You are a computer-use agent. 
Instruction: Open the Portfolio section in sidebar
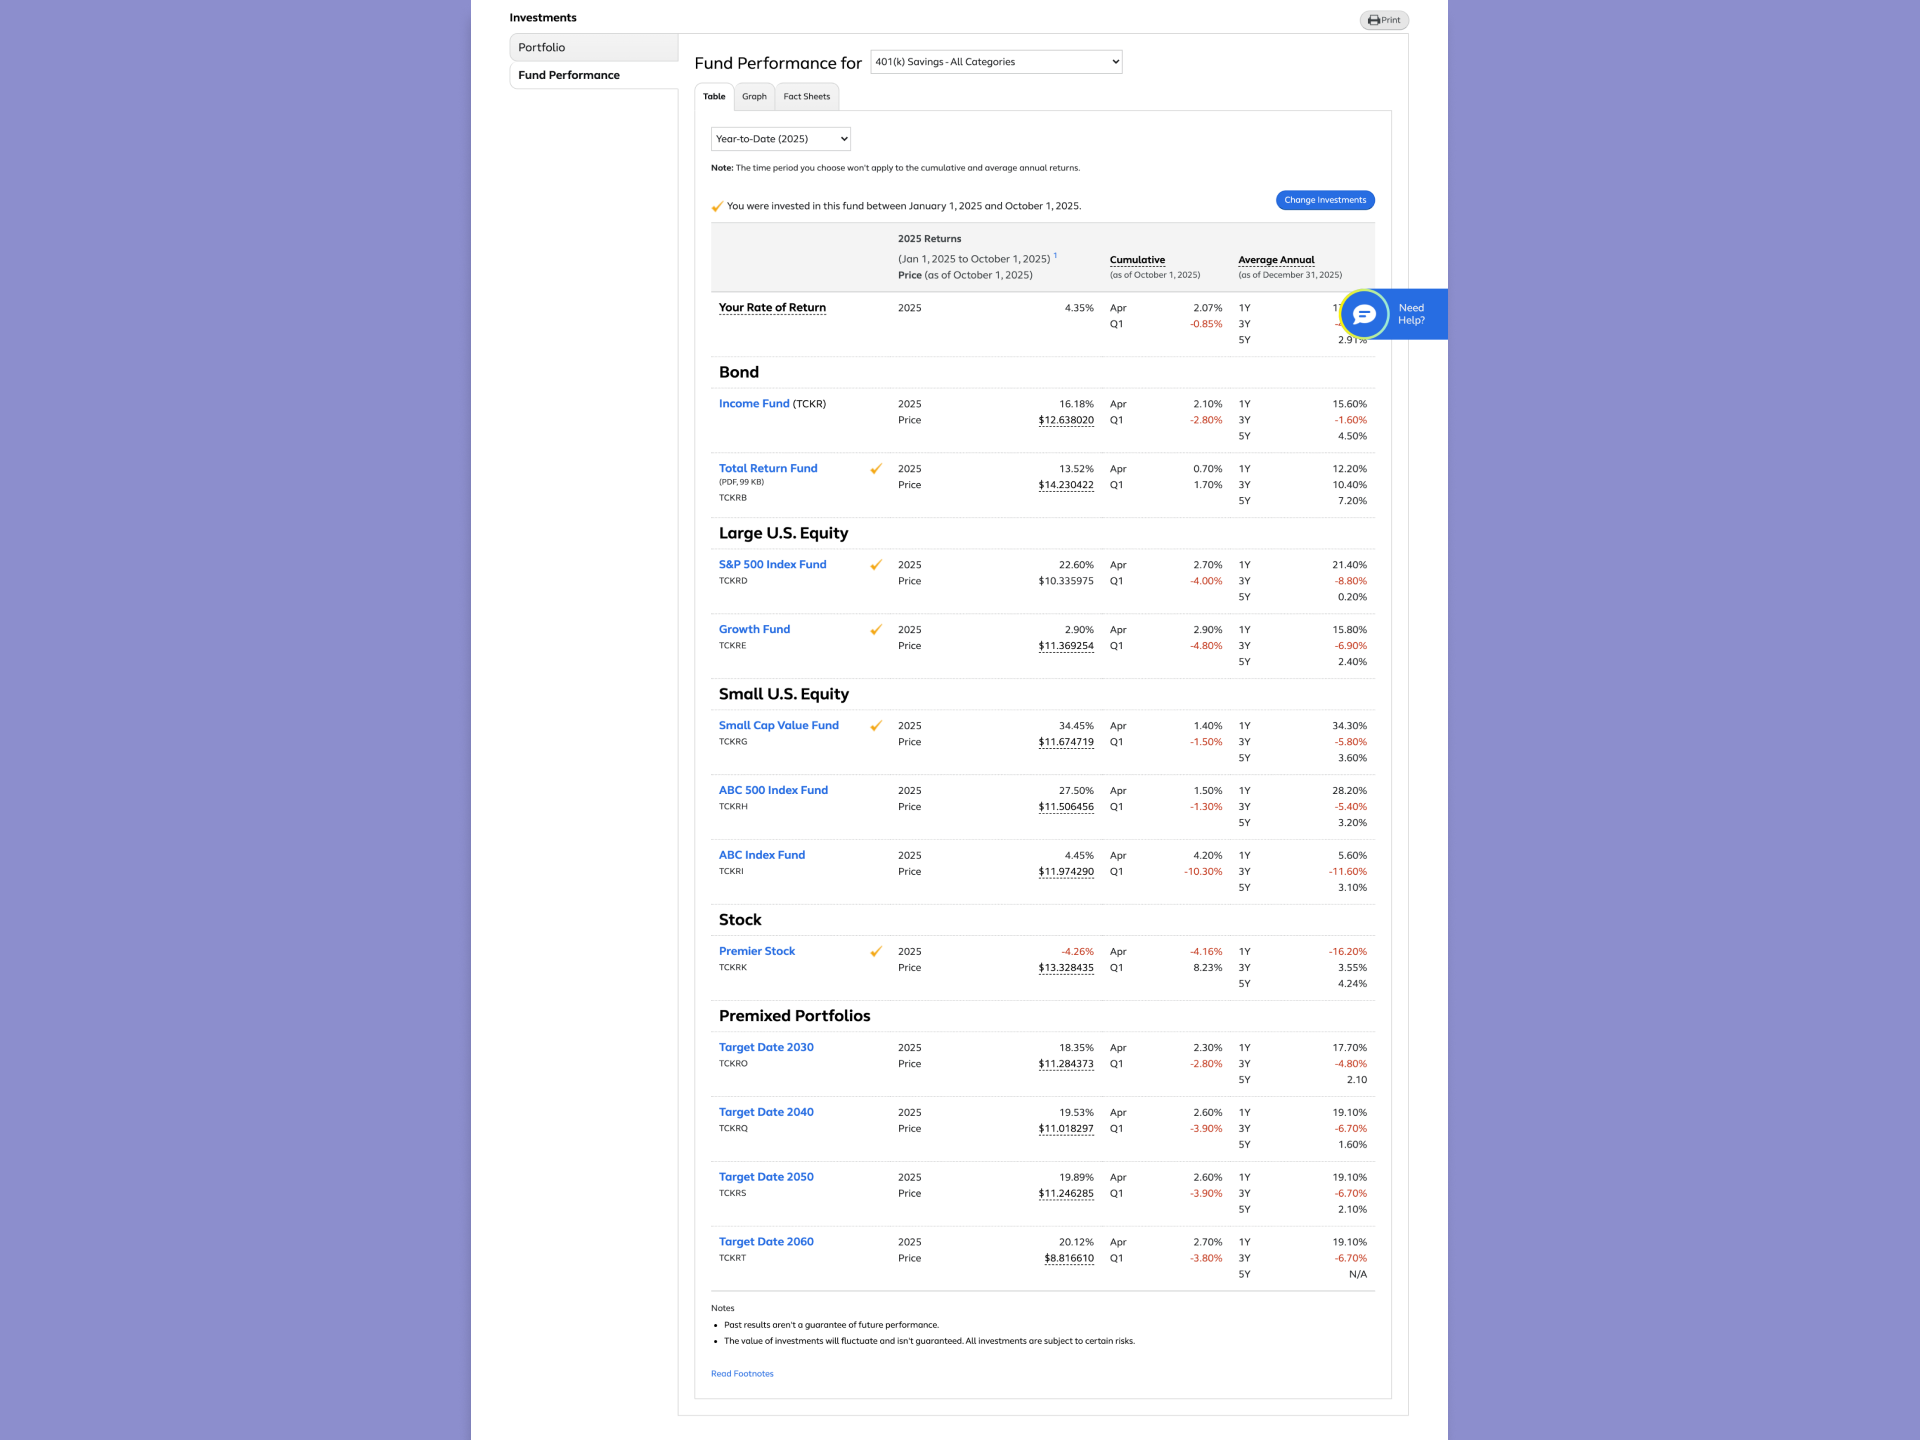coord(594,47)
